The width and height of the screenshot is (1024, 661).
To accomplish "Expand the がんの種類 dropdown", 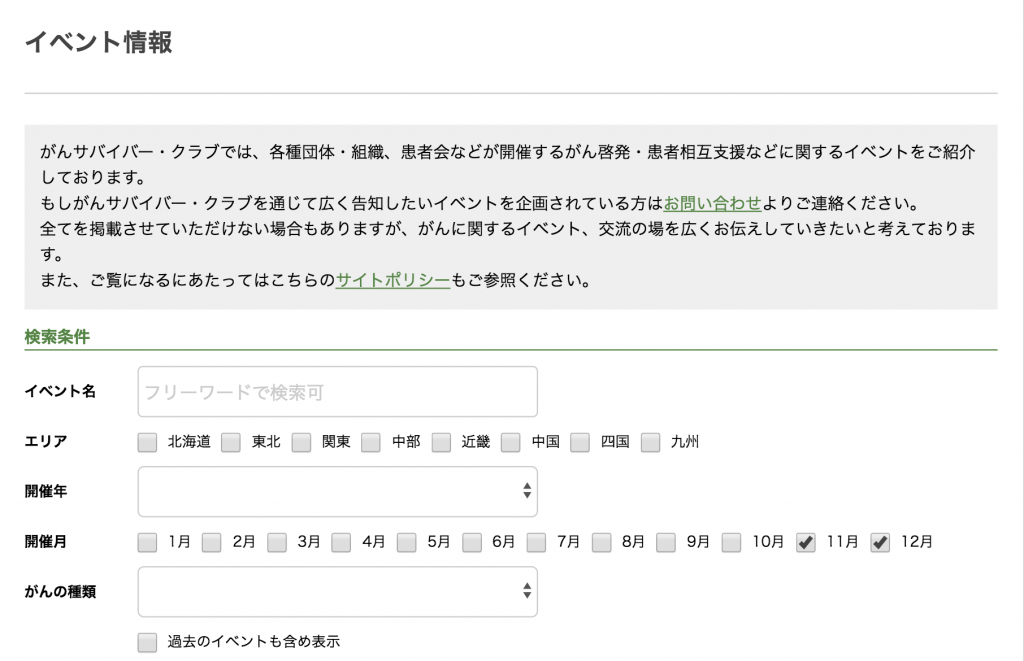I will 337,592.
